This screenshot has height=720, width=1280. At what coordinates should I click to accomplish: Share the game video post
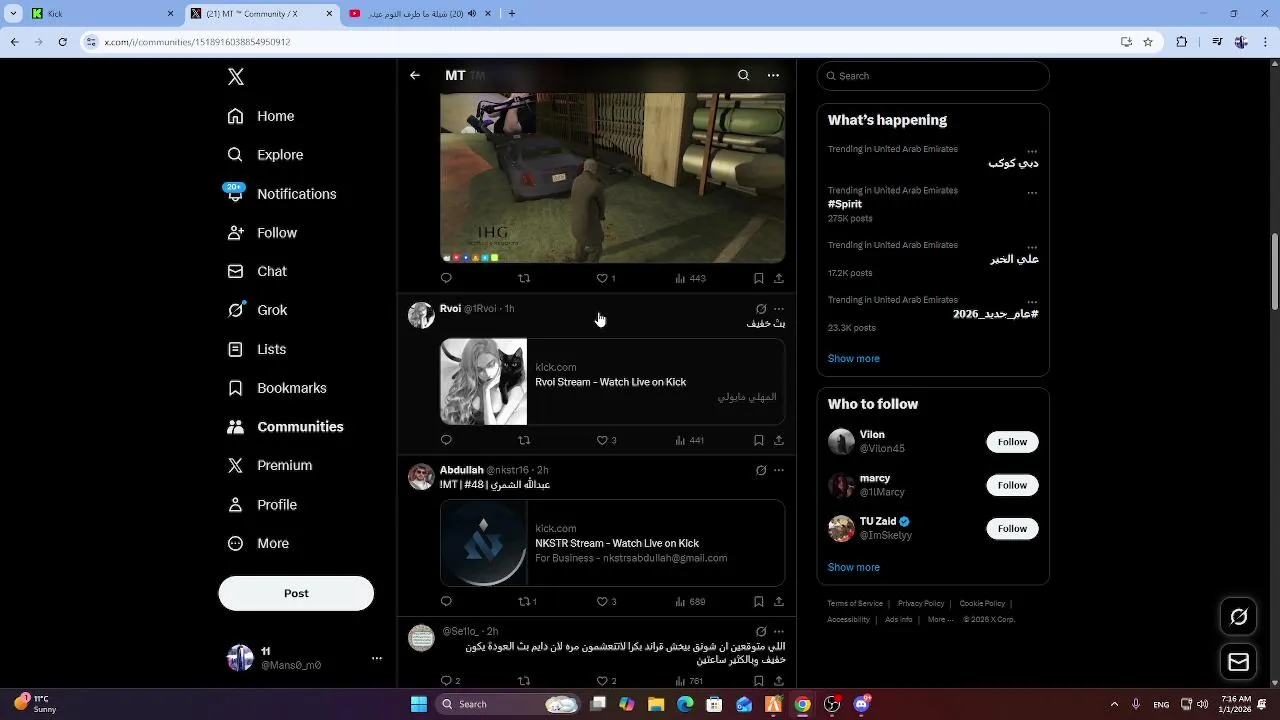click(x=778, y=279)
